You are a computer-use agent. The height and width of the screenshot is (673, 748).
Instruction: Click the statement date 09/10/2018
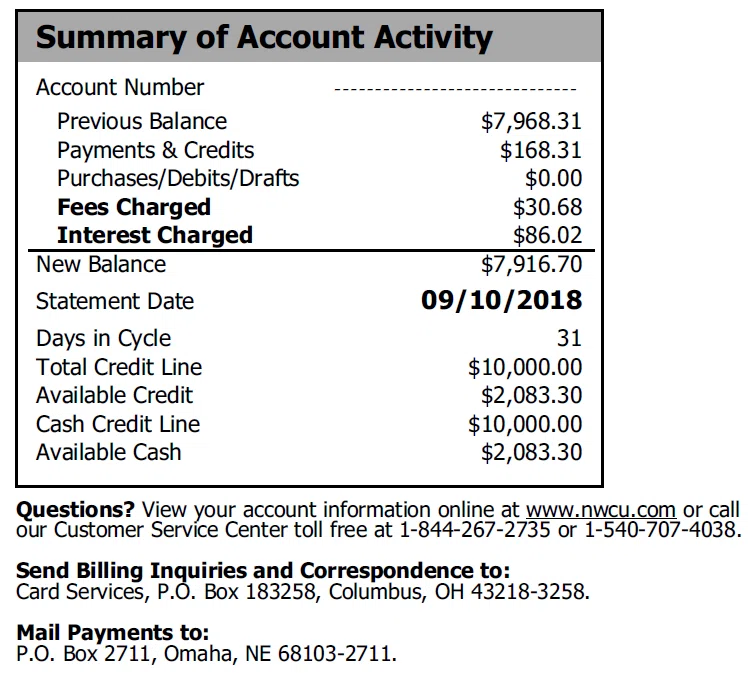501,300
